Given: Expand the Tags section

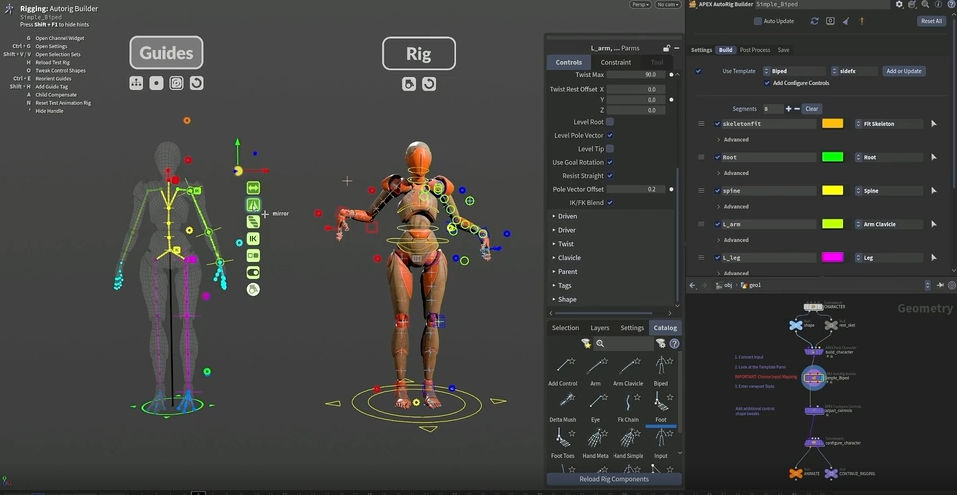Looking at the screenshot, I should pos(562,286).
